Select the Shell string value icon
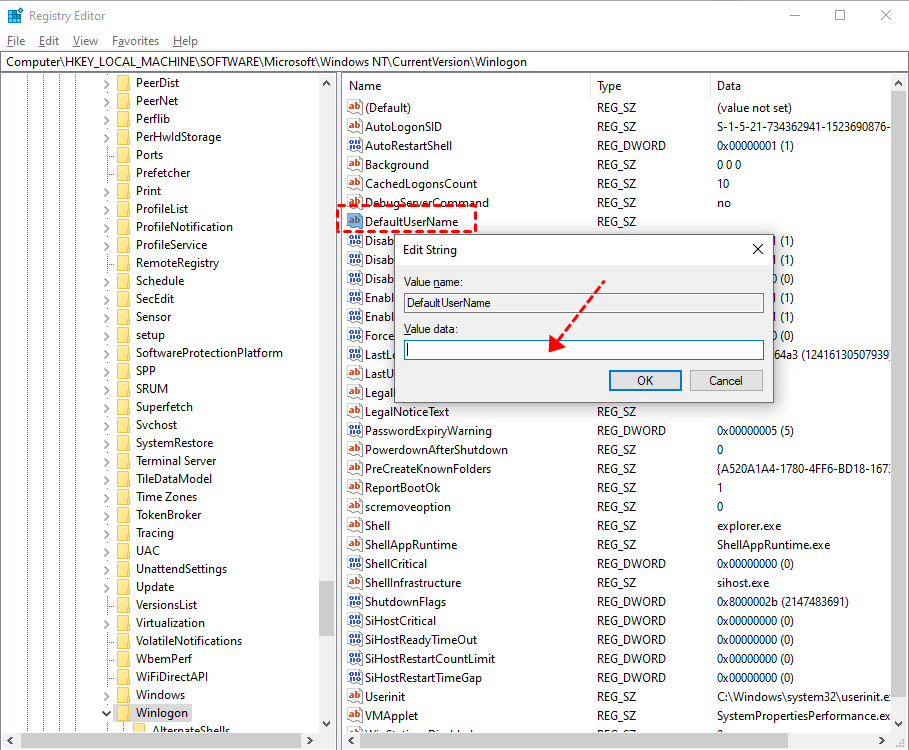The image size is (909, 750). [354, 525]
